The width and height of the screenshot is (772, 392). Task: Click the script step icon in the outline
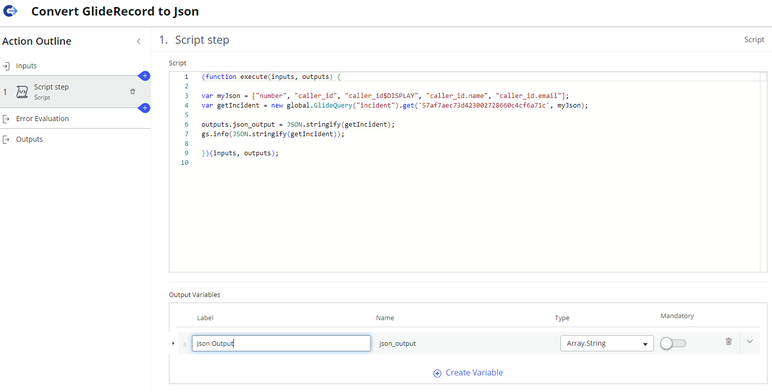[x=22, y=92]
